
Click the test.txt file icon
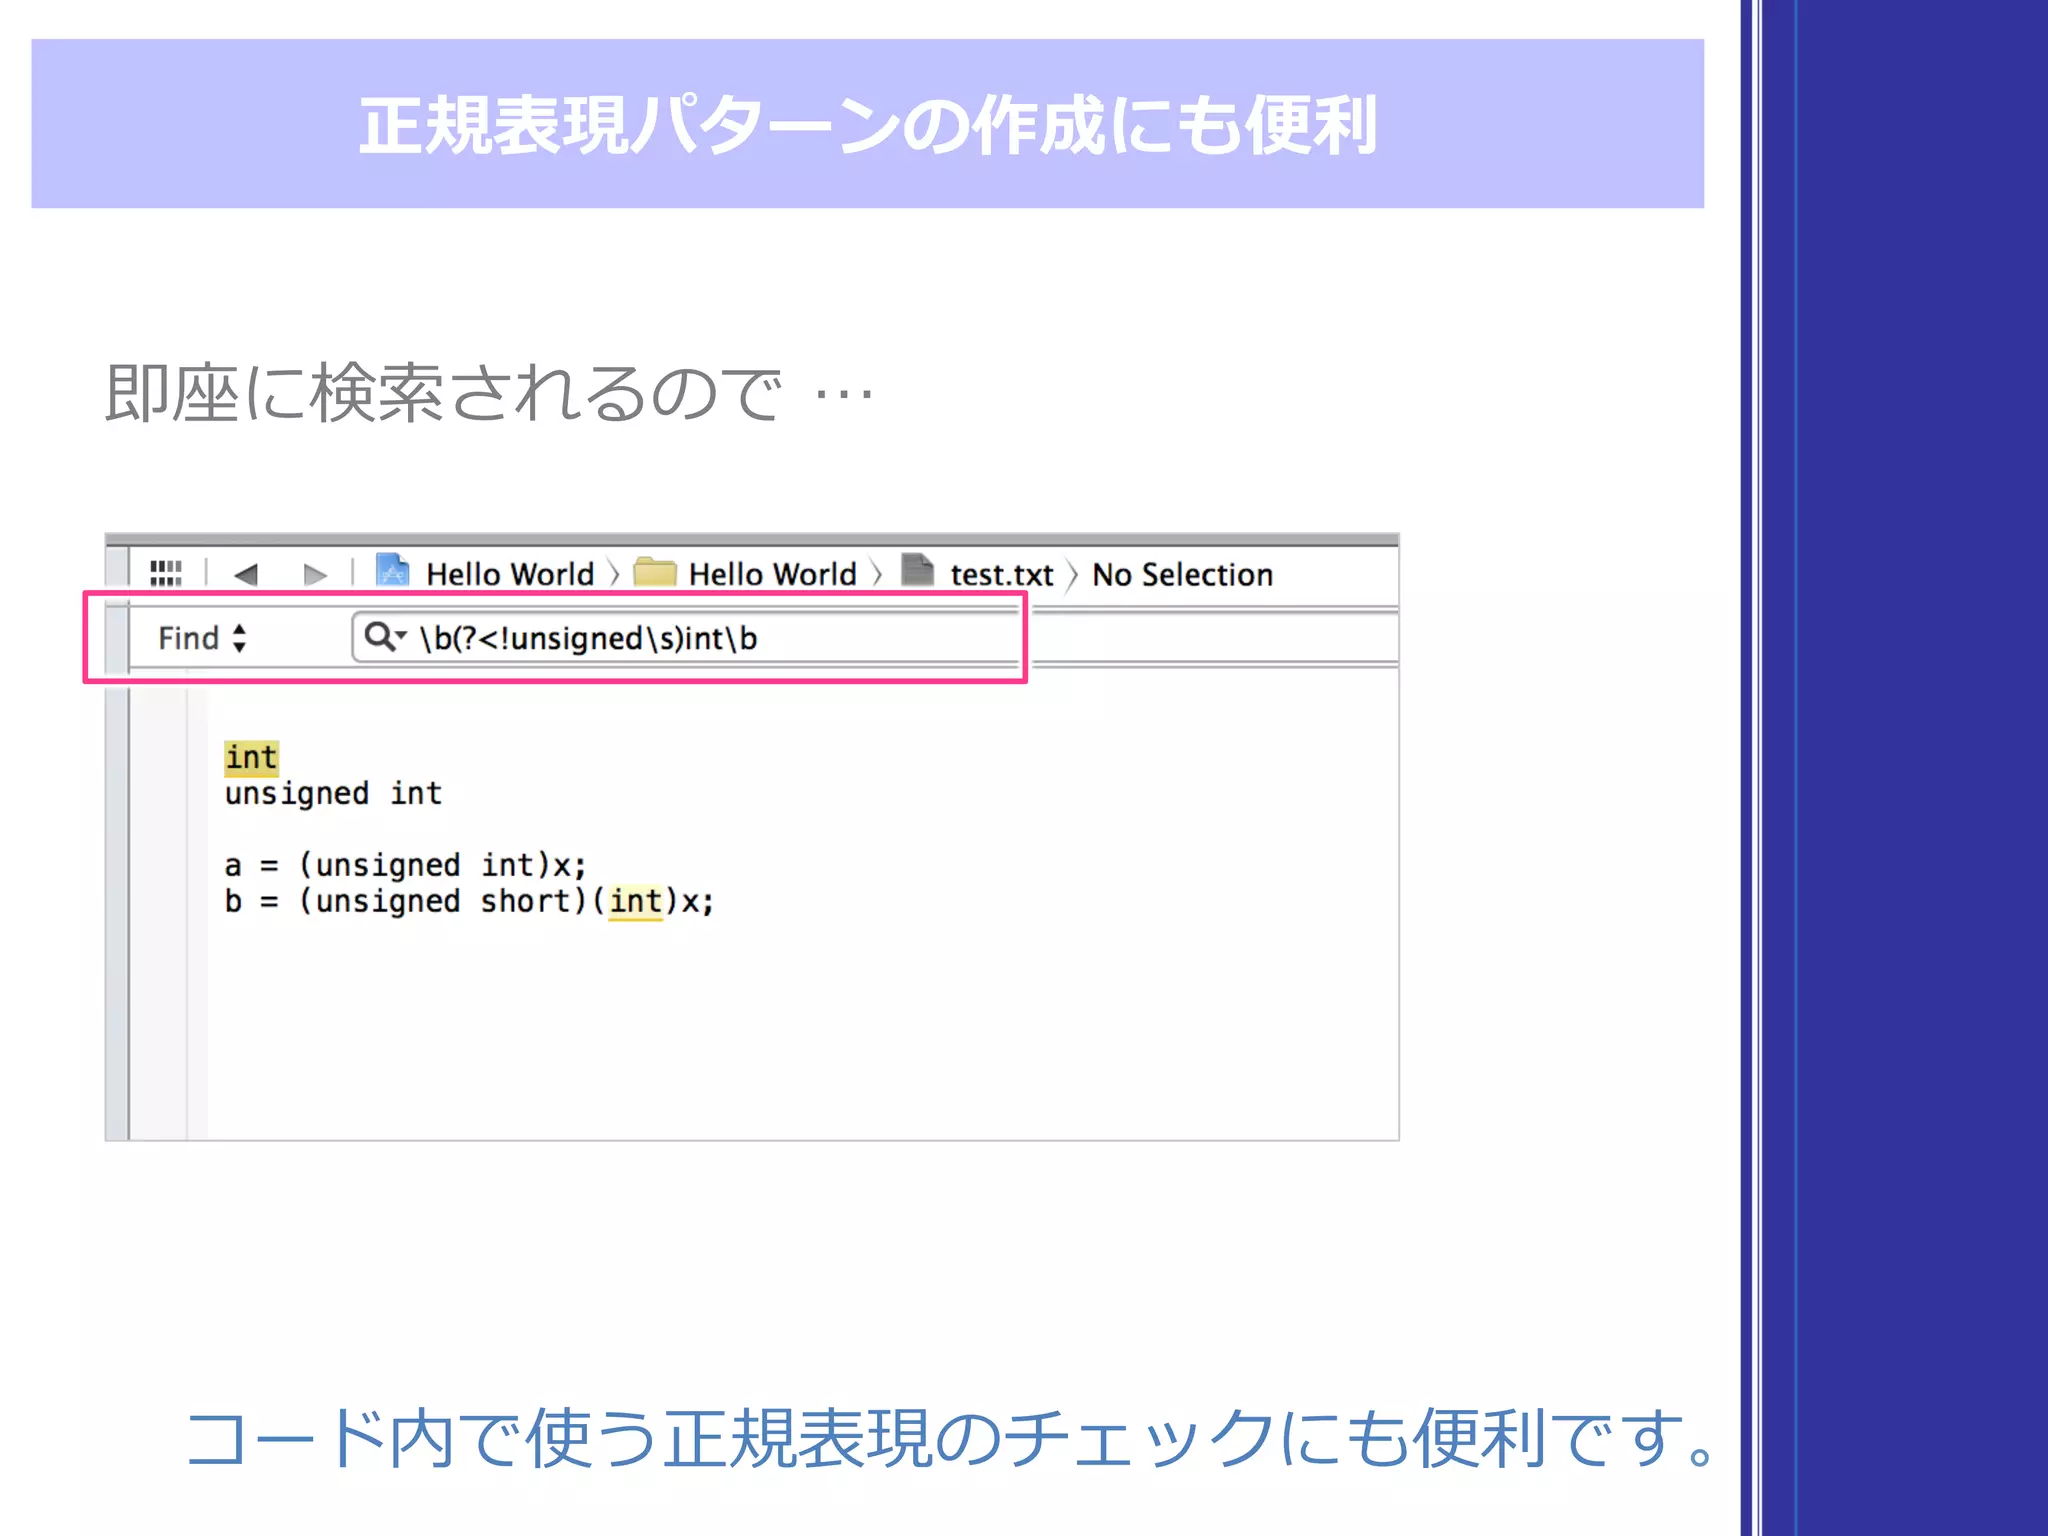click(917, 570)
